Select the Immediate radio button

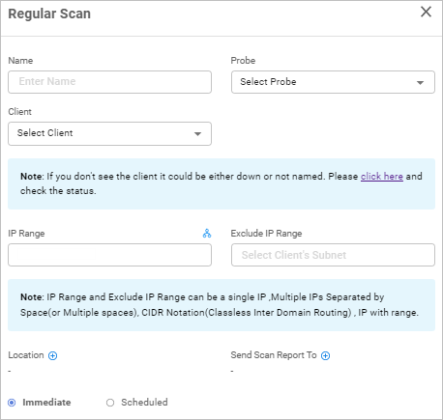click(x=12, y=403)
